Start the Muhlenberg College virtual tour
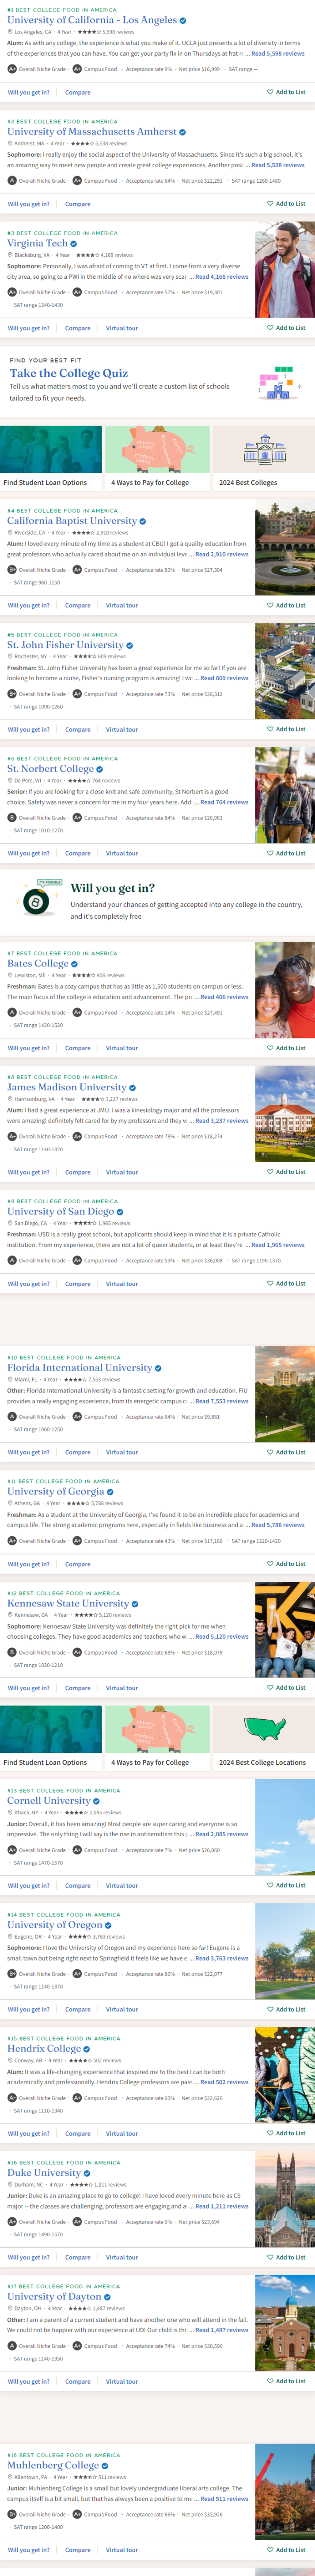Screen dimensions: 315x2576 pyautogui.click(x=122, y=2550)
